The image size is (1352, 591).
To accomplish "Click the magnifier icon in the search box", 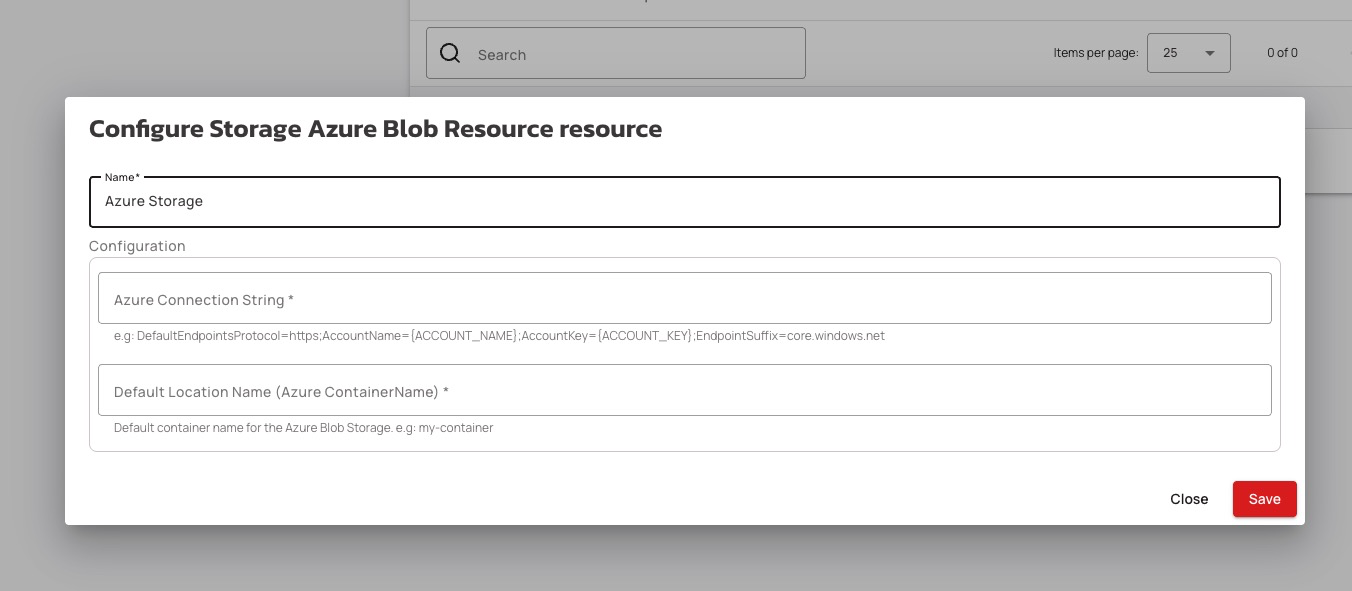I will tap(450, 54).
